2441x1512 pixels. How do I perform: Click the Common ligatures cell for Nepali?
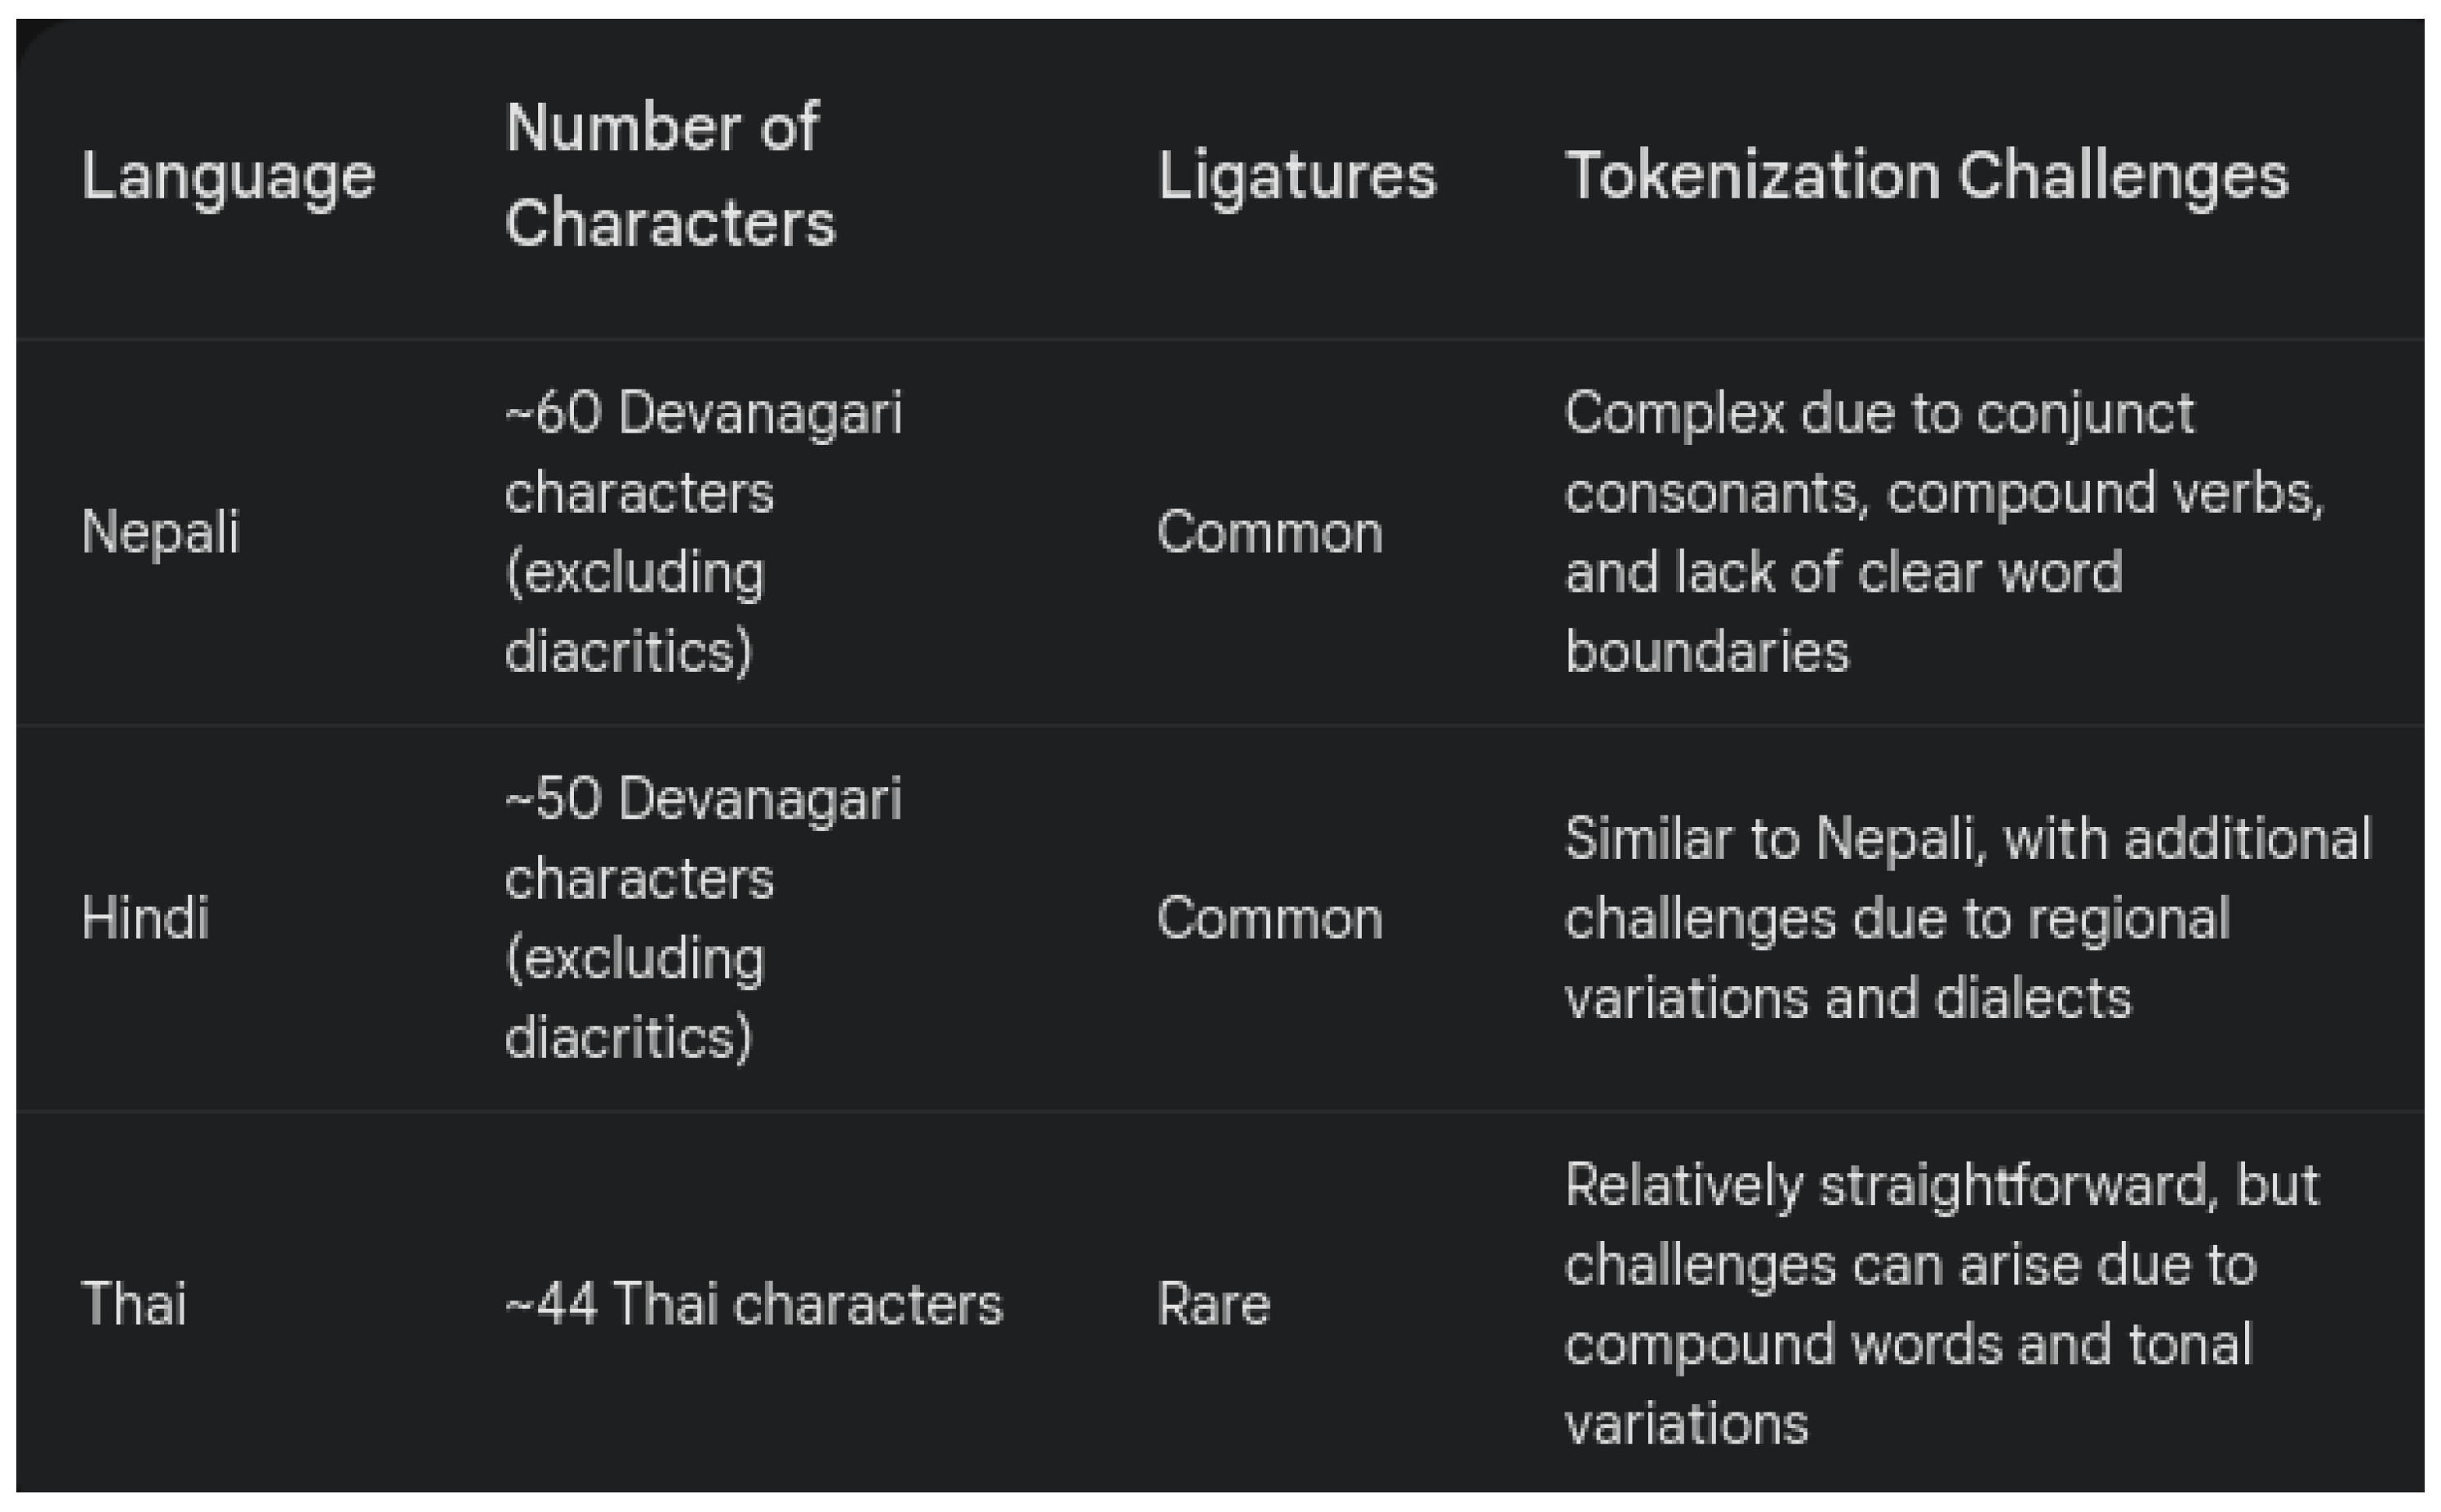point(1269,532)
